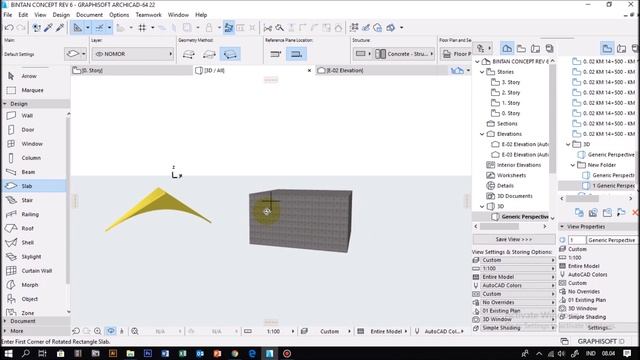Select Interior Elevations in navigator
This screenshot has width=640, height=360.
519,165
